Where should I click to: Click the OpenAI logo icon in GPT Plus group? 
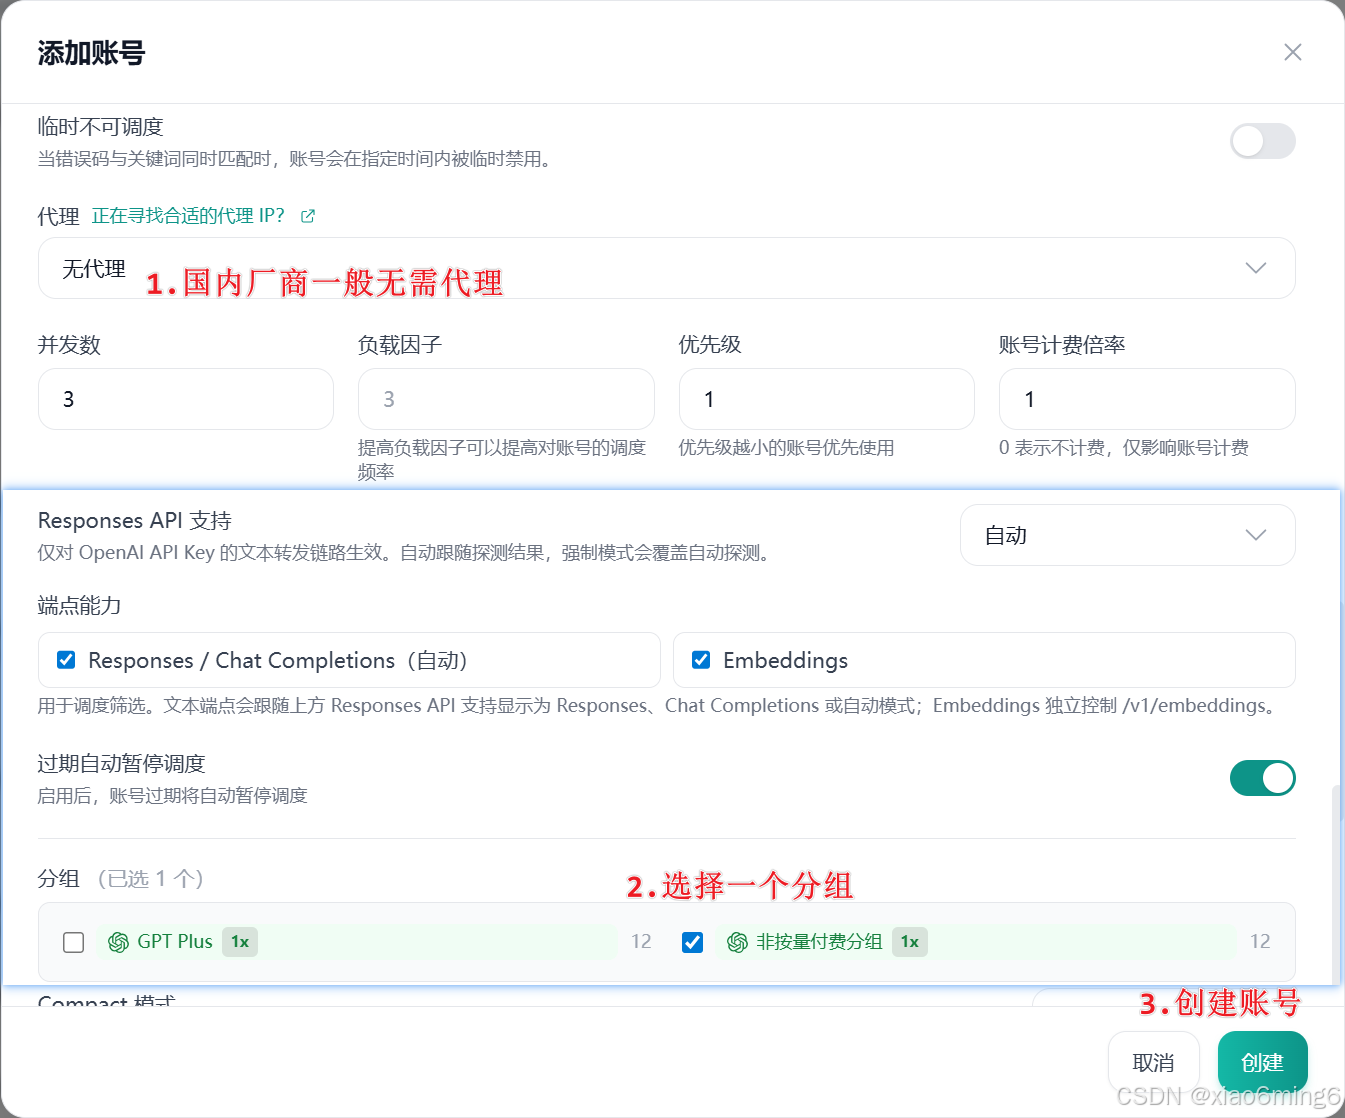click(118, 942)
